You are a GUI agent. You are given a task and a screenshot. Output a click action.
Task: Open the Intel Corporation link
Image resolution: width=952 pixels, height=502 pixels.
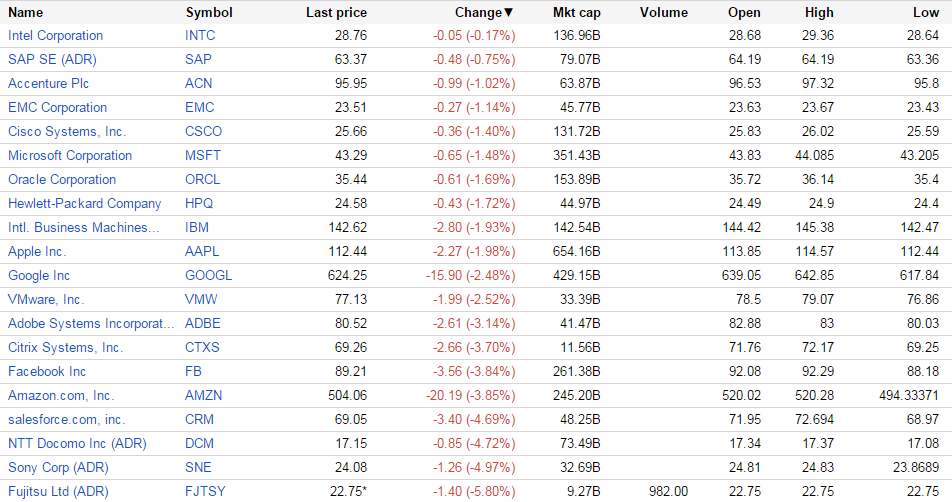(x=55, y=36)
